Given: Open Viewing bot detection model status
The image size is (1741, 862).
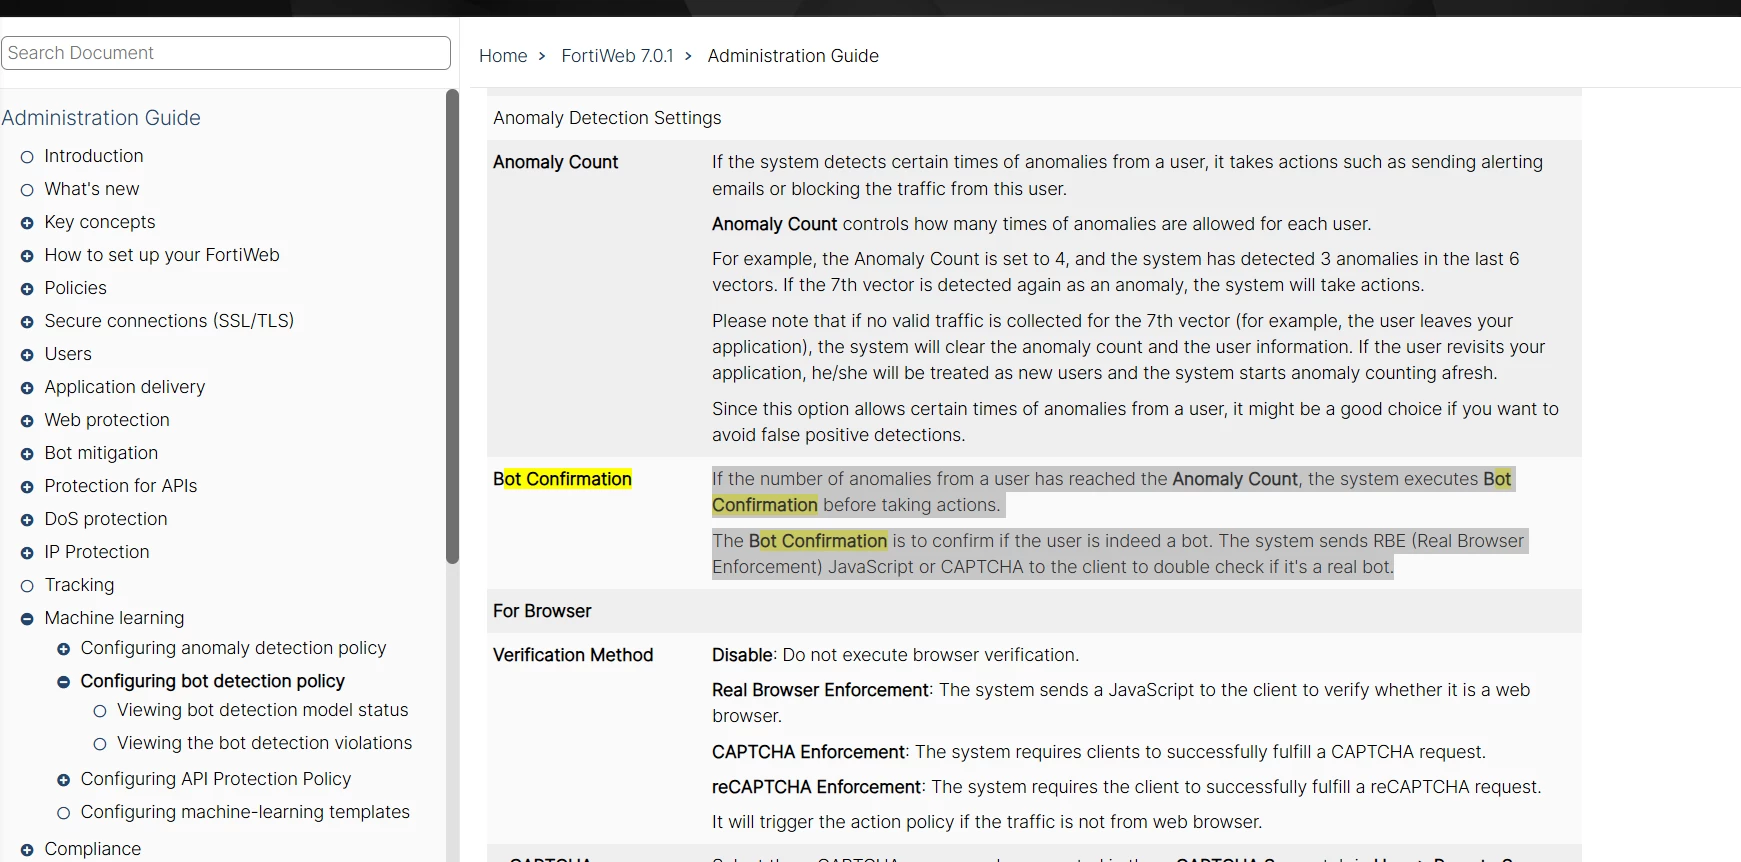Looking at the screenshot, I should (263, 710).
